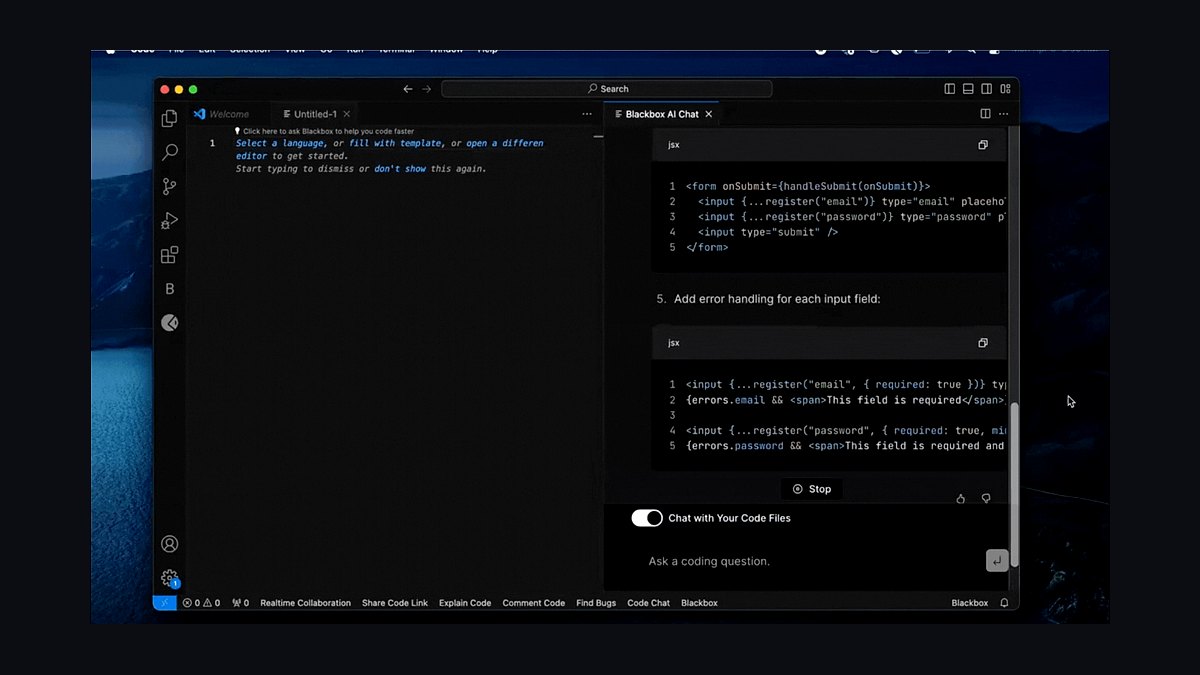Click open a different editor link
This screenshot has width=1200, height=675.
point(505,143)
